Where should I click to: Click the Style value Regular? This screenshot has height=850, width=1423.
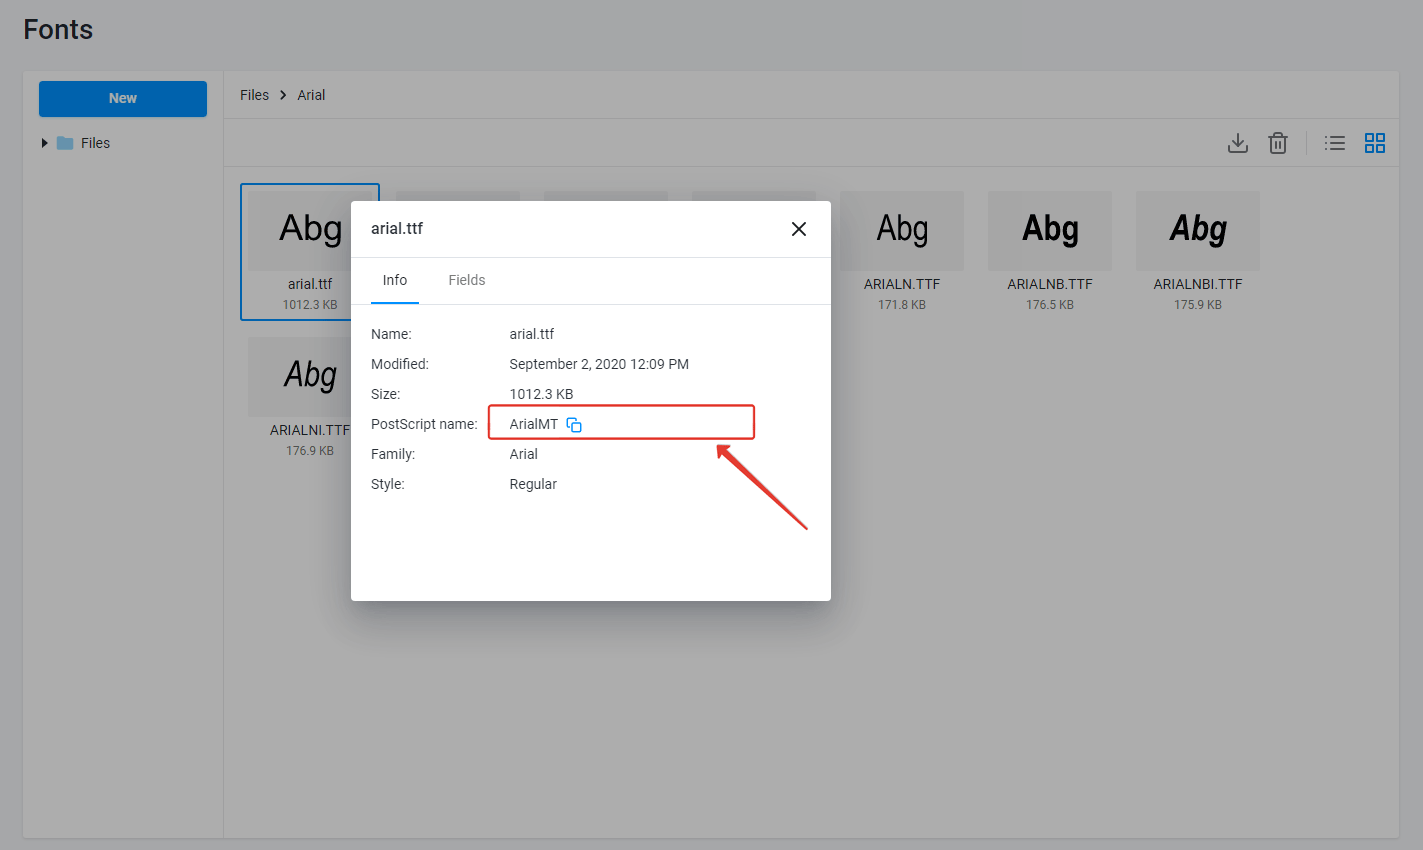(533, 484)
